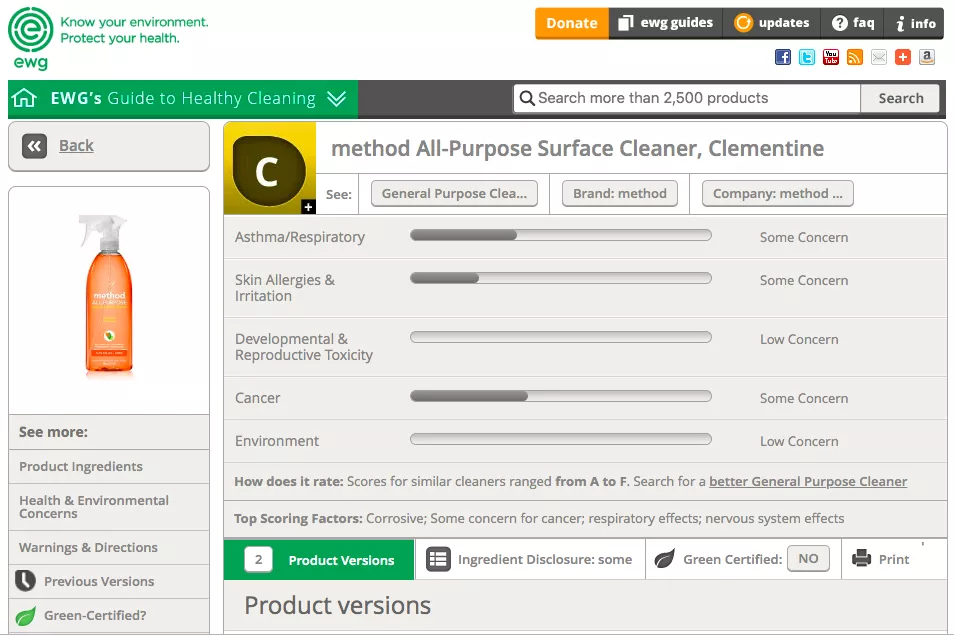The height and width of the screenshot is (636, 954).
Task: Click the ingredient disclosure list icon
Action: 437,559
